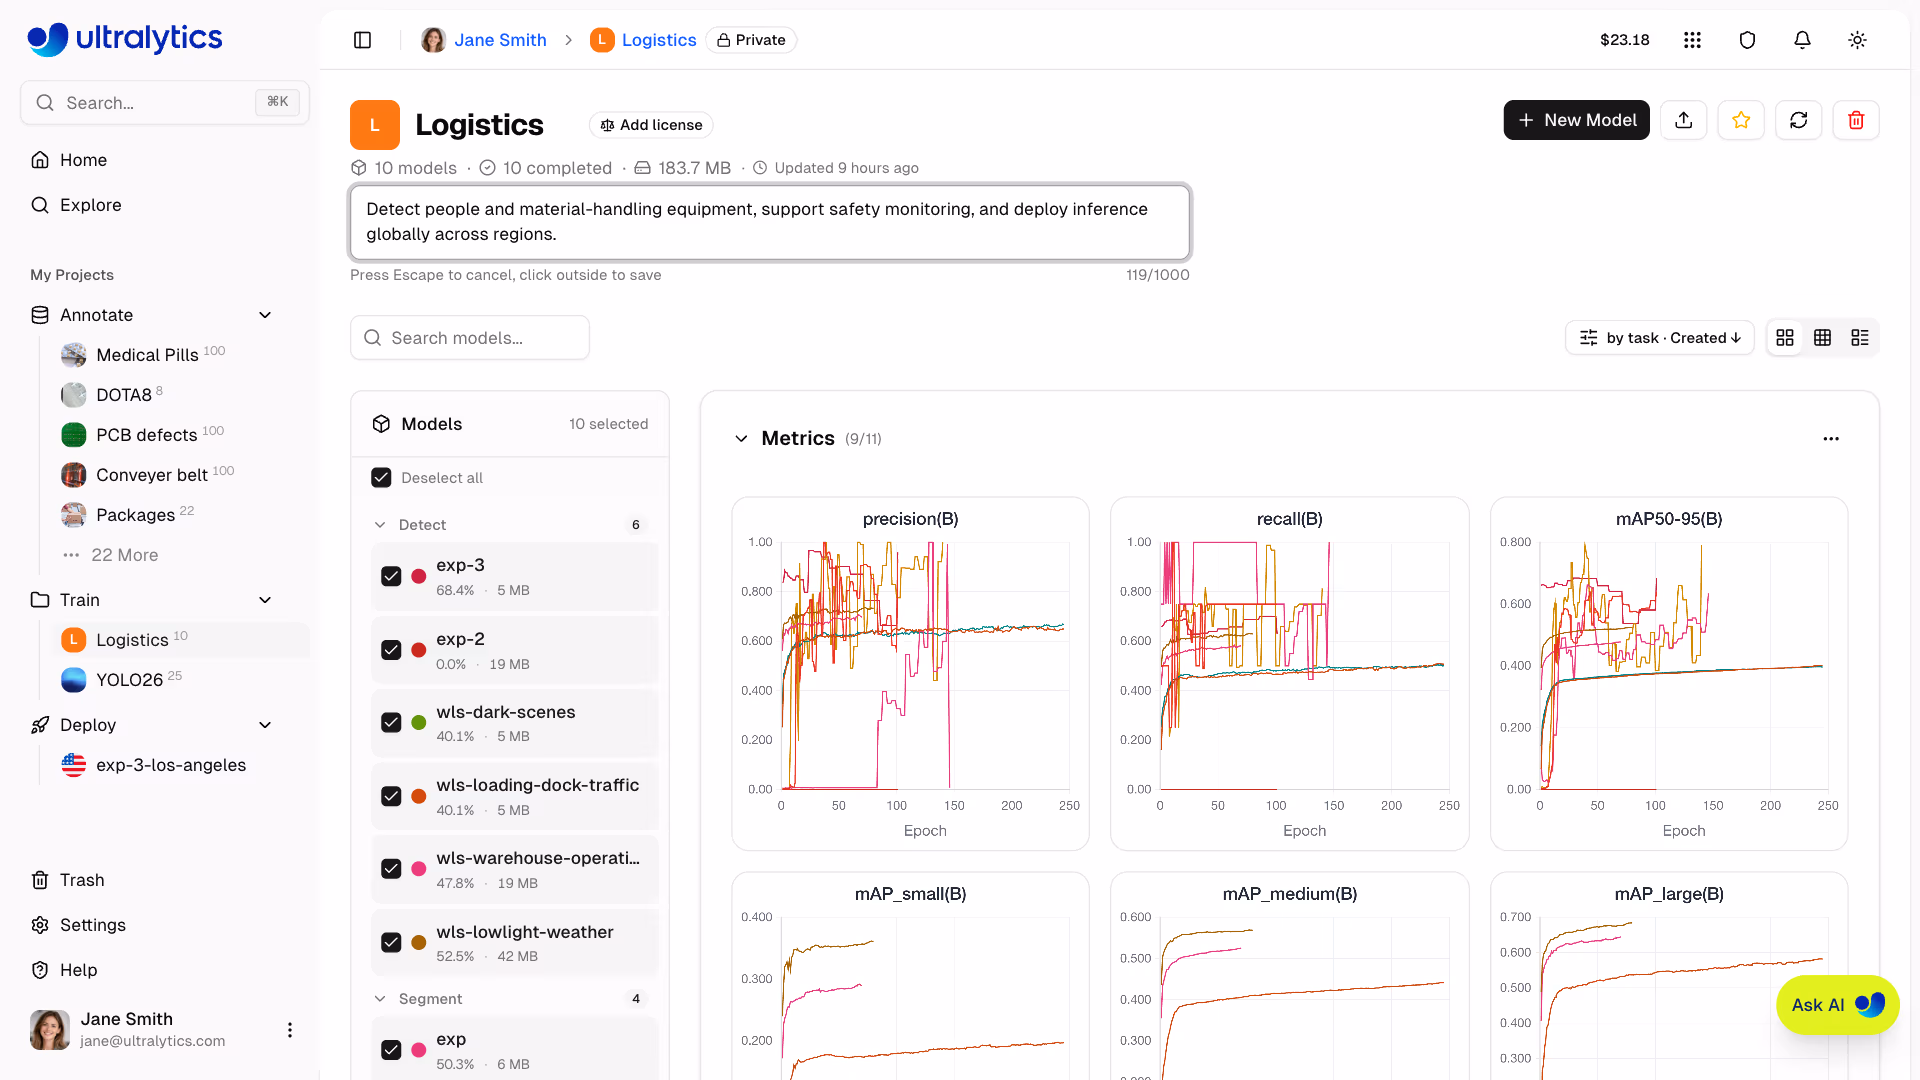The height and width of the screenshot is (1080, 1920).
Task: Click the Private visibility badge
Action: click(x=751, y=40)
